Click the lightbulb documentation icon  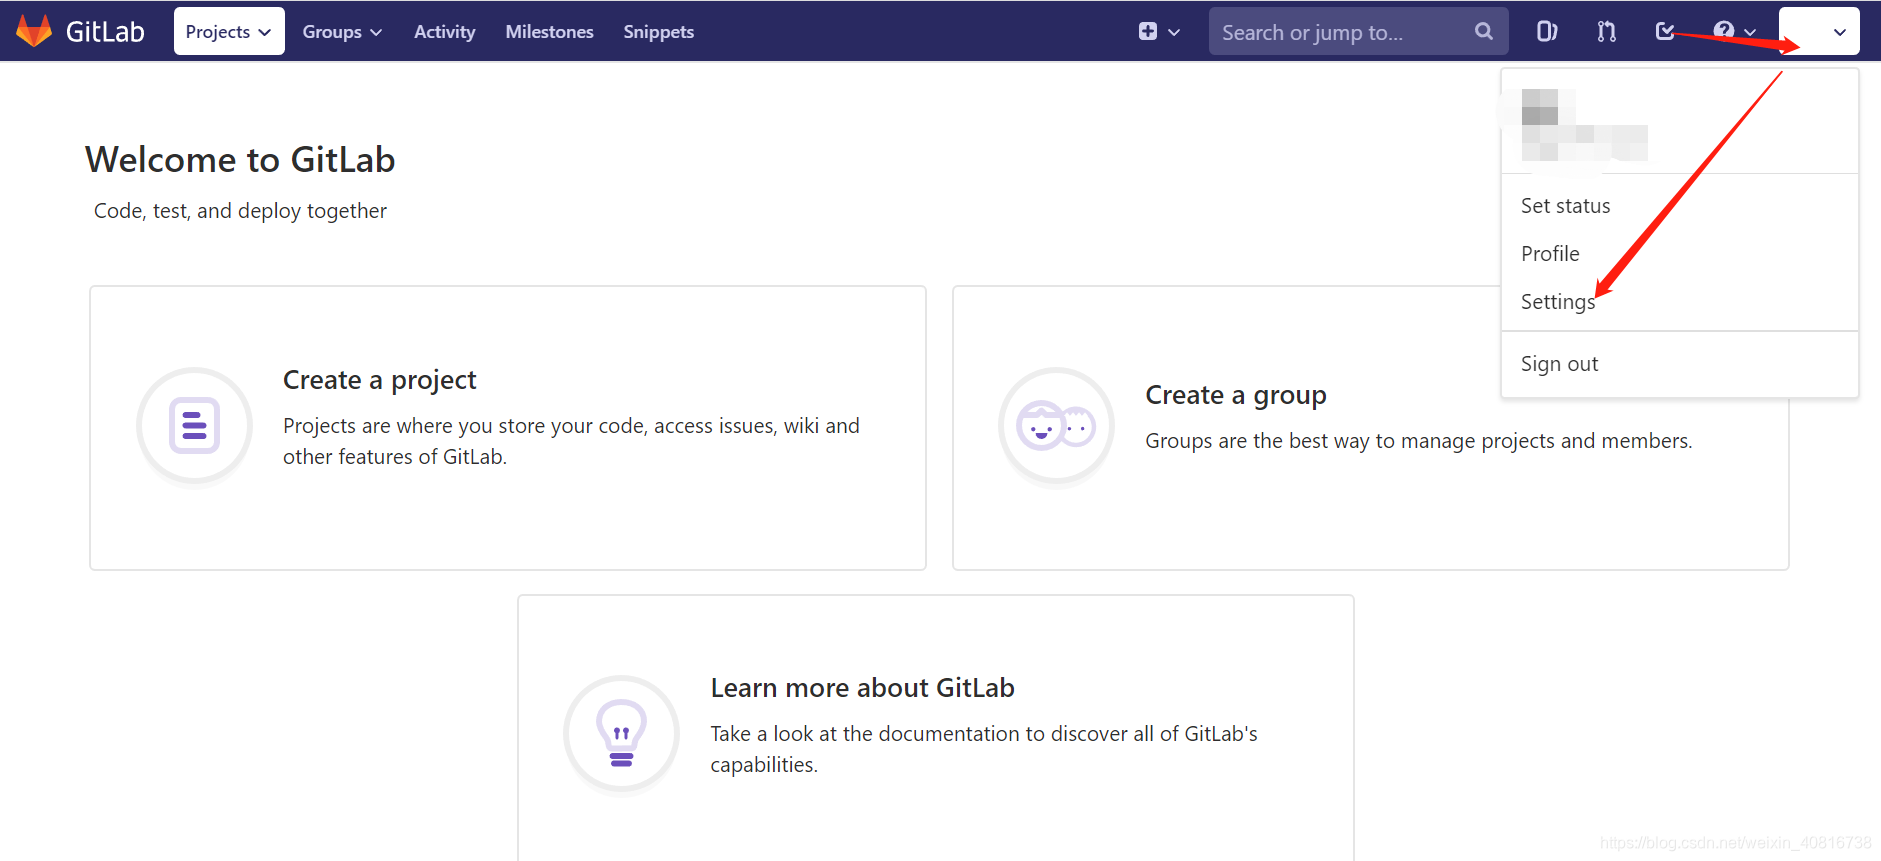(x=621, y=734)
